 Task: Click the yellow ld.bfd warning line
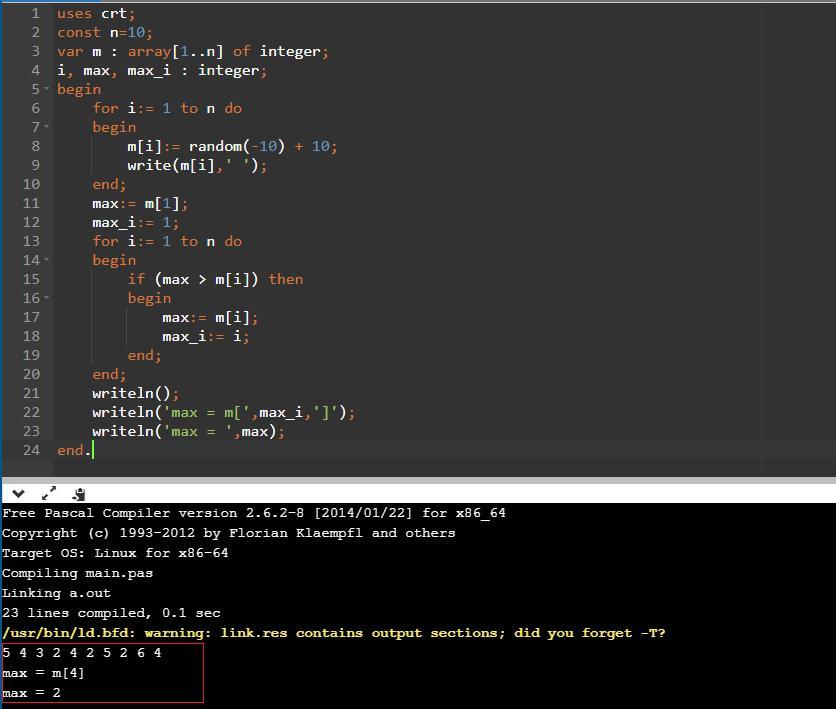coord(334,633)
